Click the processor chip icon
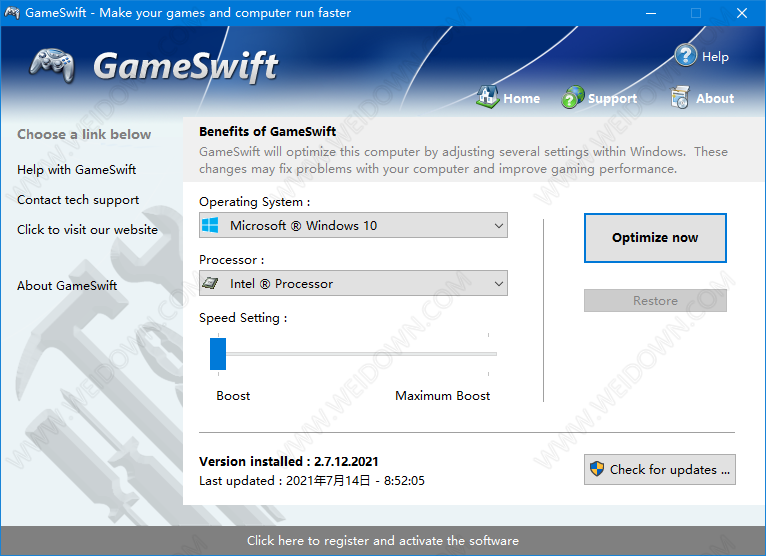Viewport: 766px width, 556px height. [x=210, y=283]
